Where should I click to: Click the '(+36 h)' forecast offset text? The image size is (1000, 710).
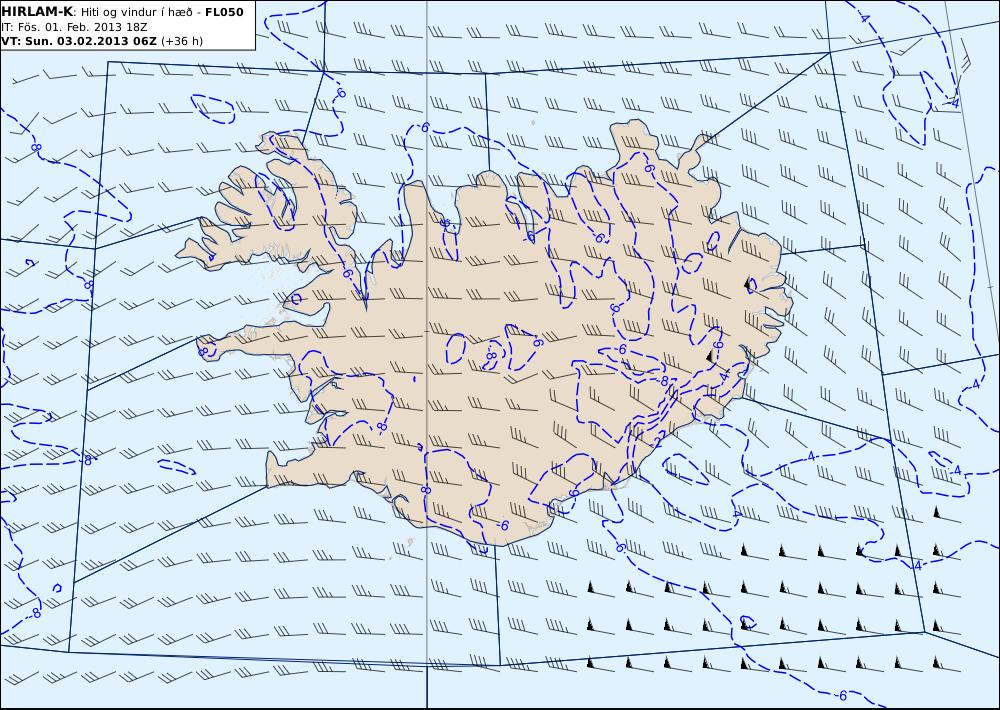182,41
